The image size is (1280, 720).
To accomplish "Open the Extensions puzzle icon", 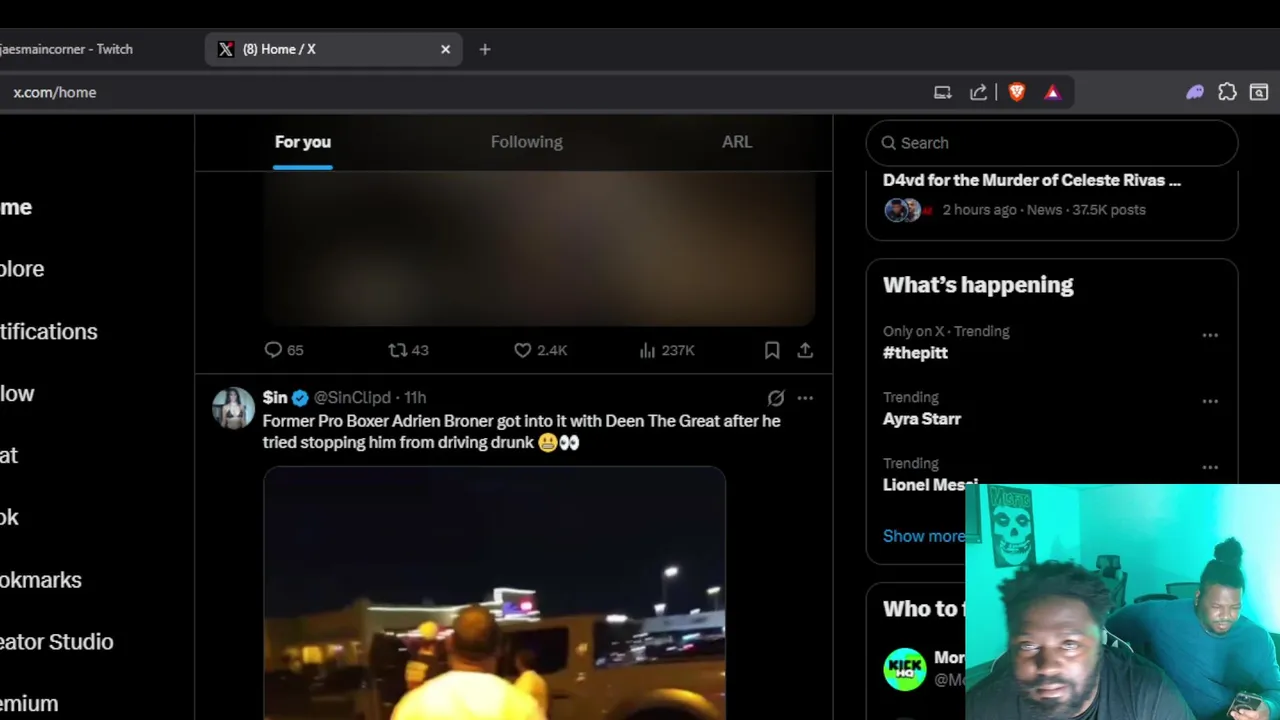I will [x=1227, y=92].
